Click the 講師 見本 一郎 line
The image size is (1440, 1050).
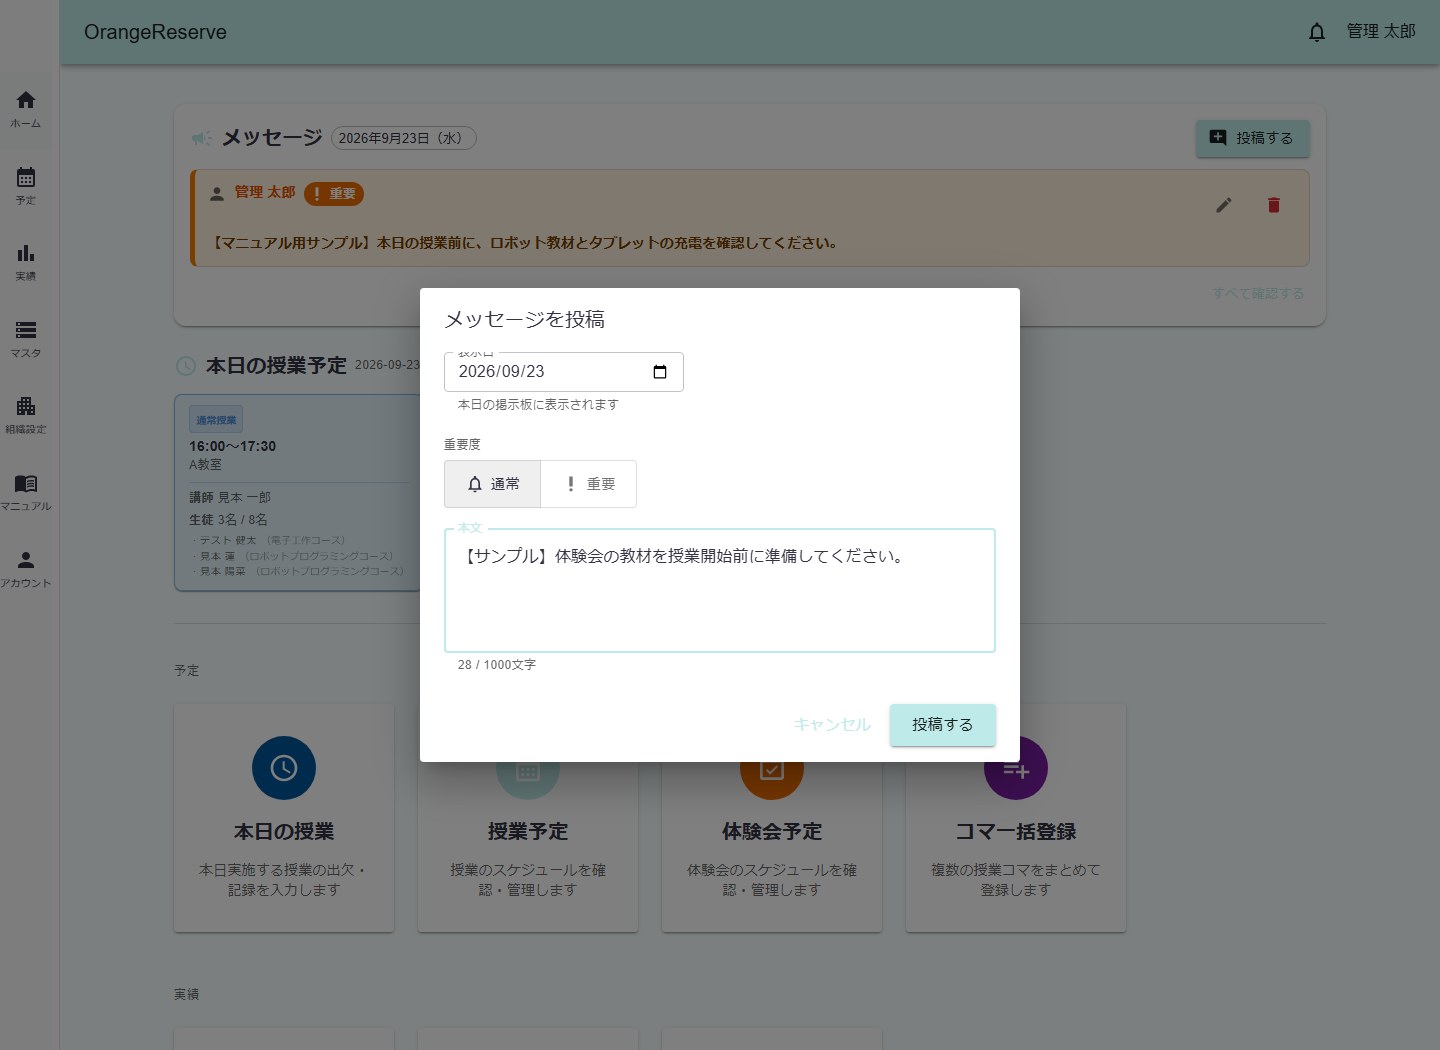(x=230, y=497)
